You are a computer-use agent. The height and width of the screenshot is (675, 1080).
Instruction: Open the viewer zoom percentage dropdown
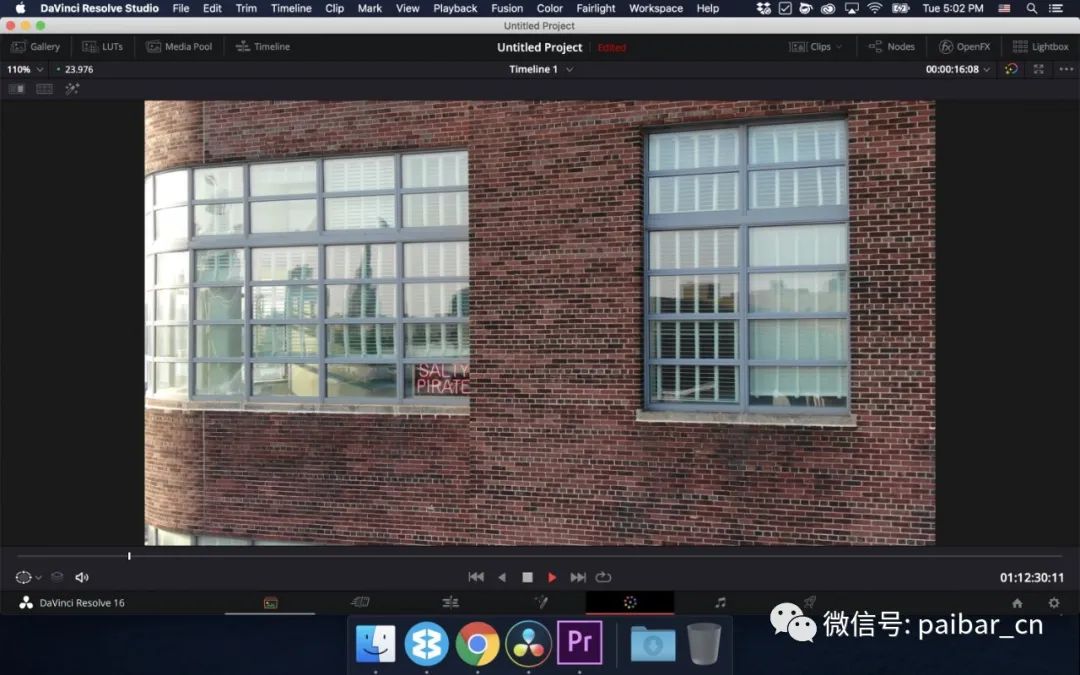coord(24,69)
